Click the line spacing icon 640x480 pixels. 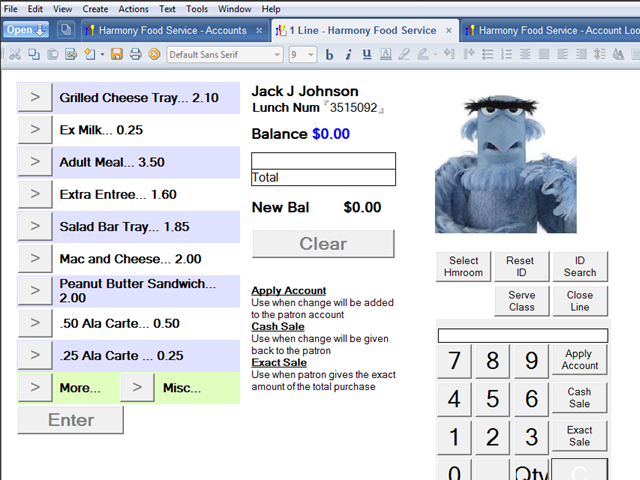[x=600, y=54]
